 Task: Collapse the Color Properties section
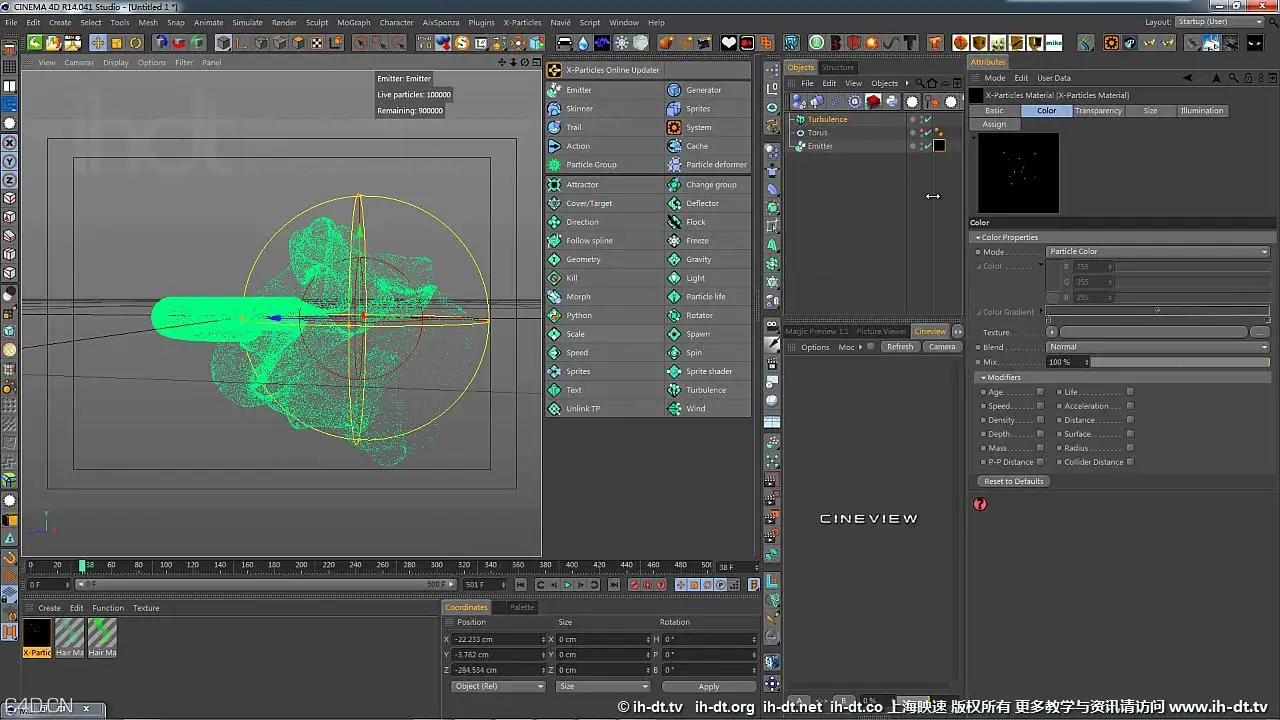[x=976, y=238]
